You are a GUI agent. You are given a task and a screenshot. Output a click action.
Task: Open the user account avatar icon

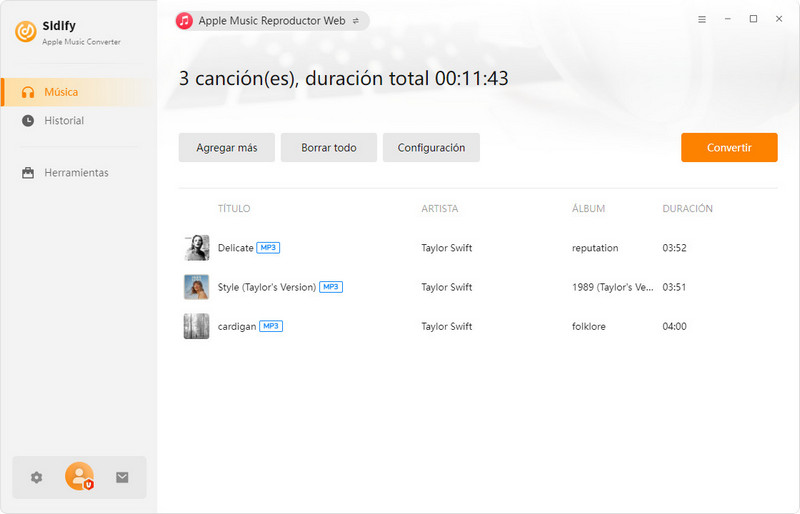(x=79, y=476)
